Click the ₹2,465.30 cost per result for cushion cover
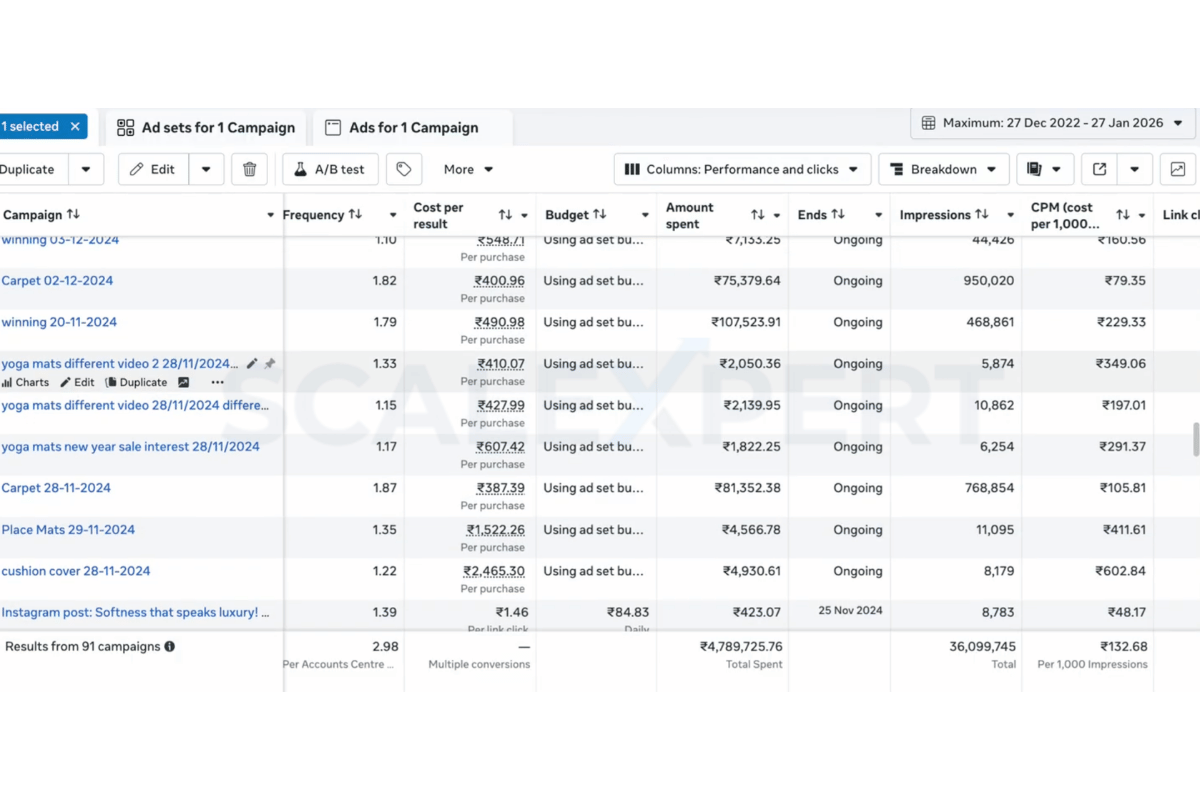The height and width of the screenshot is (800, 1200). tap(494, 571)
